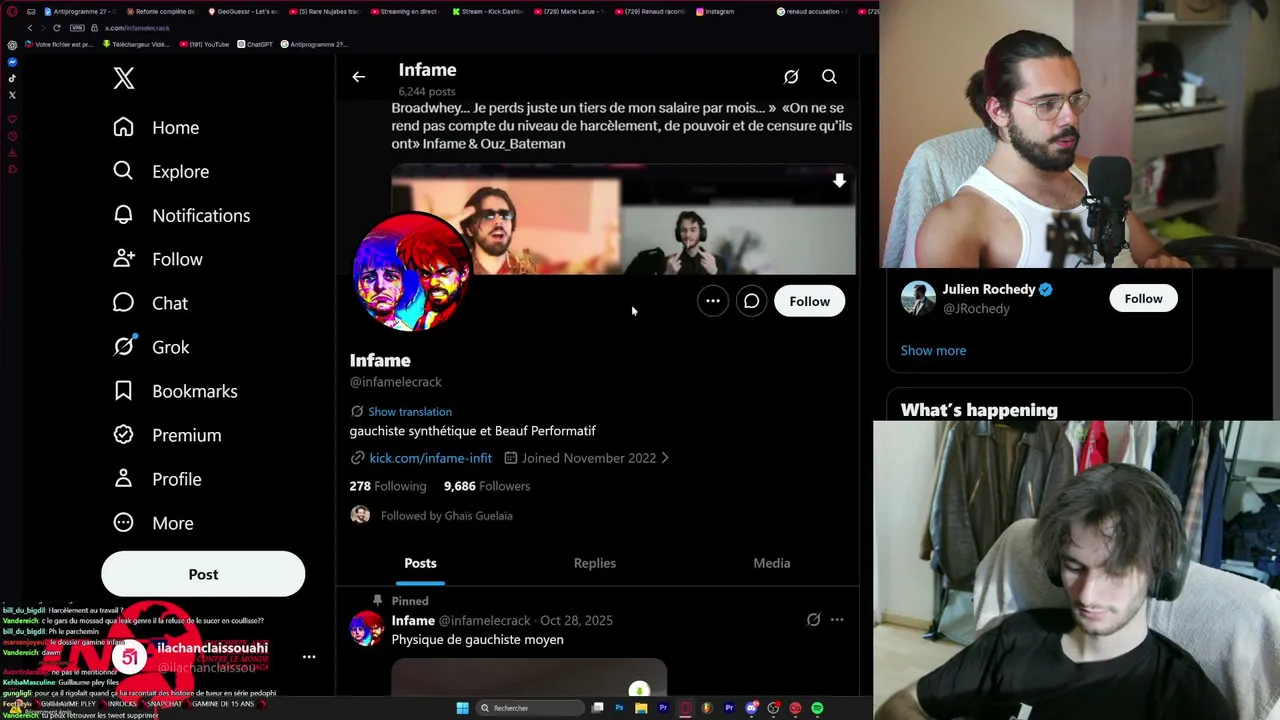Open FL Studio from the taskbar
The width and height of the screenshot is (1280, 720).
pos(707,708)
